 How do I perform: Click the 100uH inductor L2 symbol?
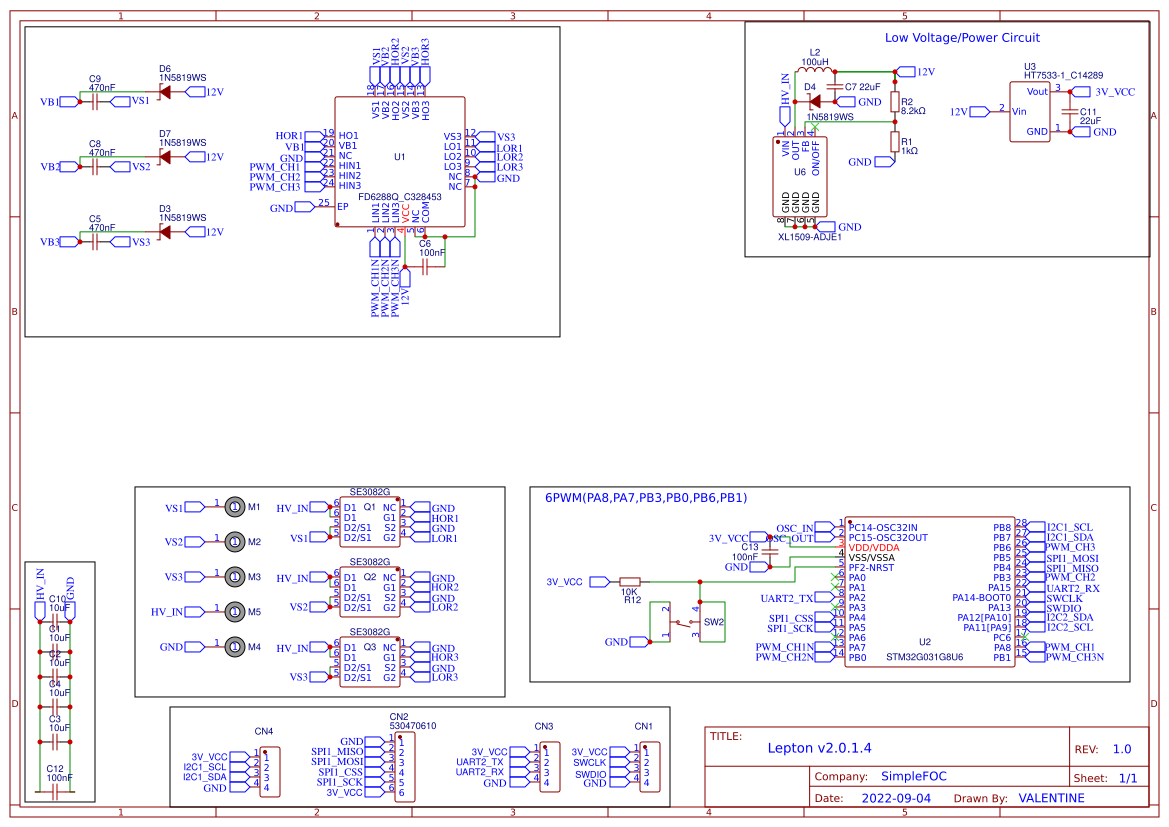click(x=814, y=70)
